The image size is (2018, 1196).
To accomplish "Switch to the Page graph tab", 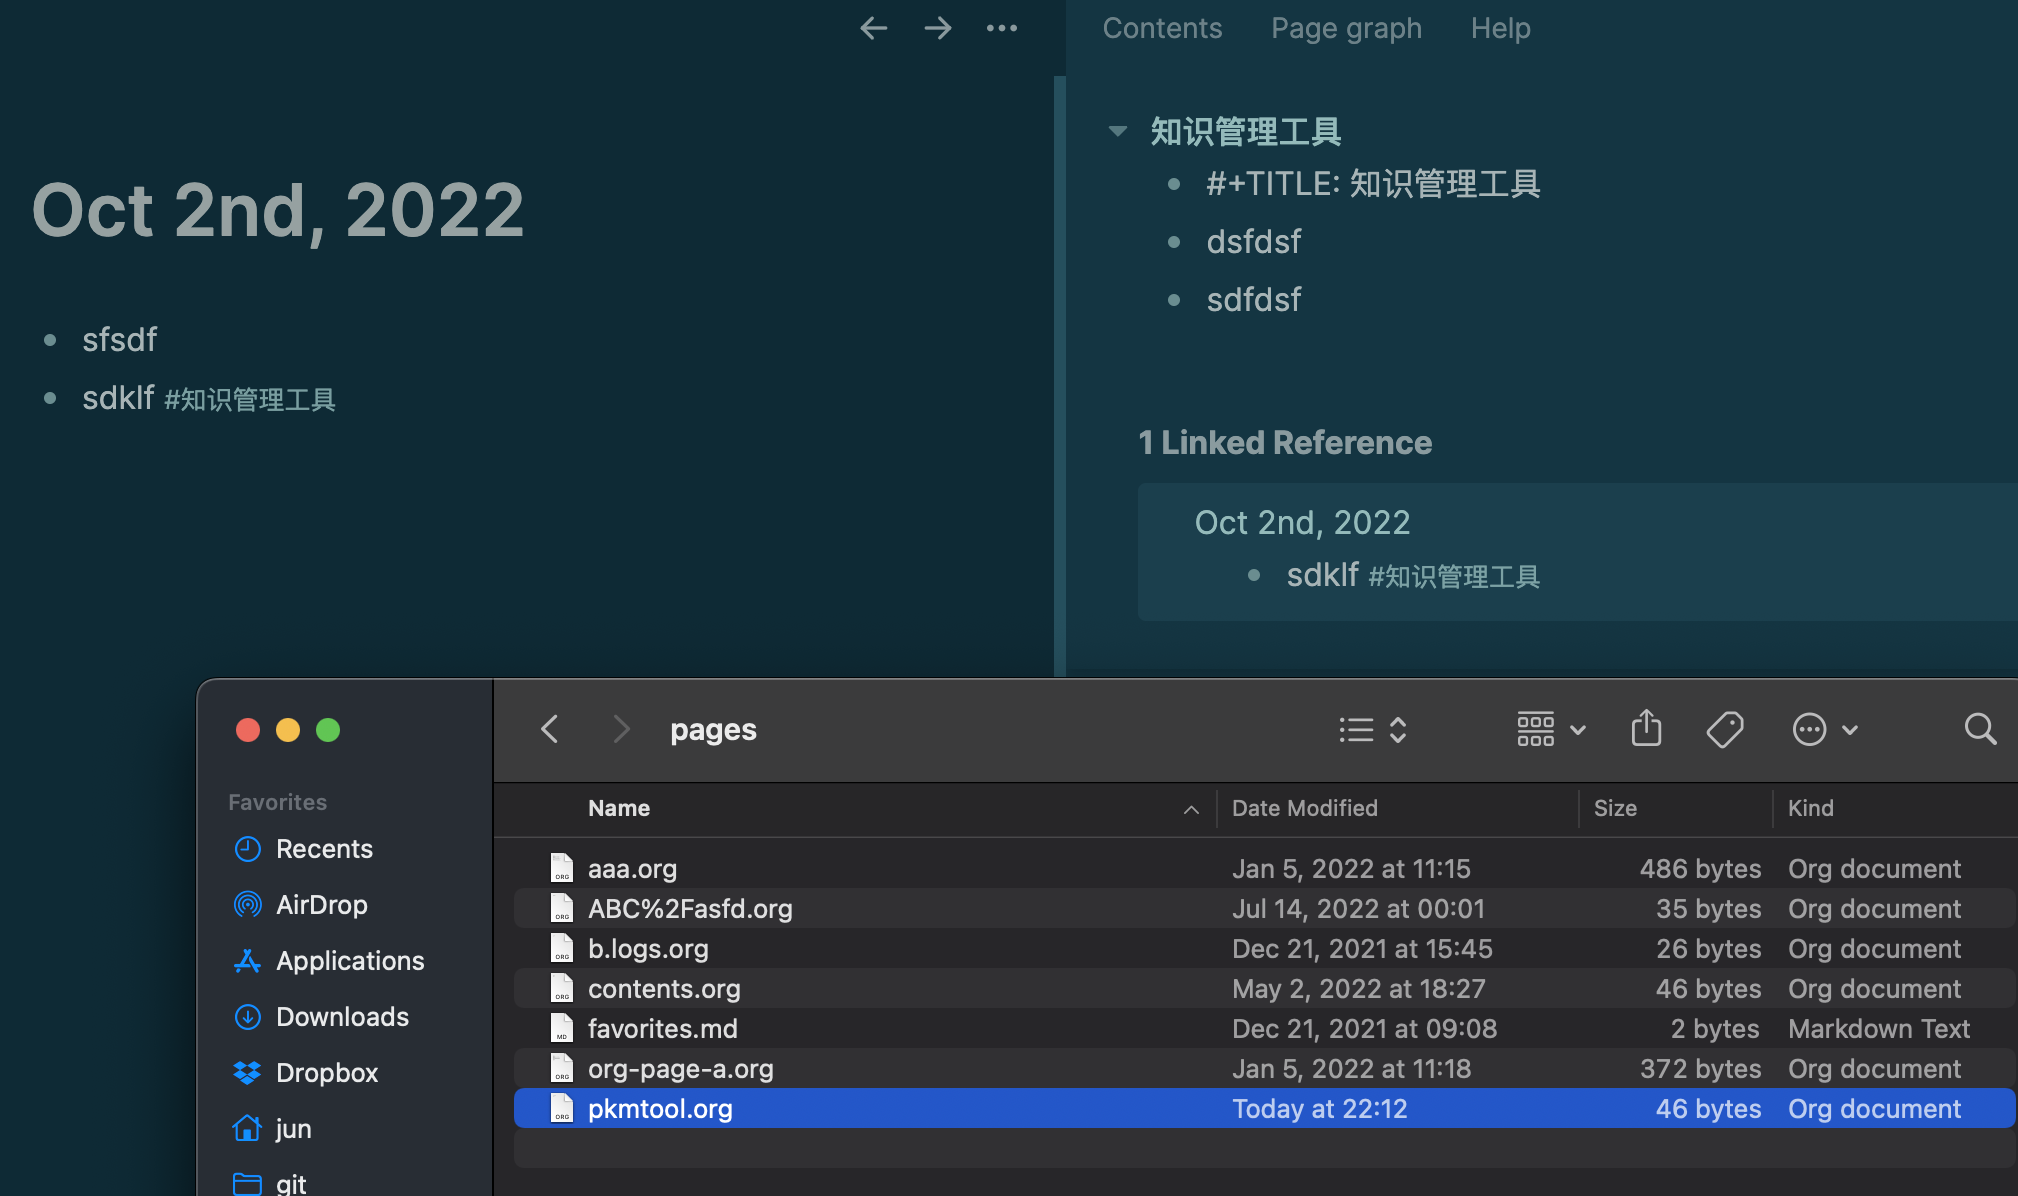I will 1346,28.
